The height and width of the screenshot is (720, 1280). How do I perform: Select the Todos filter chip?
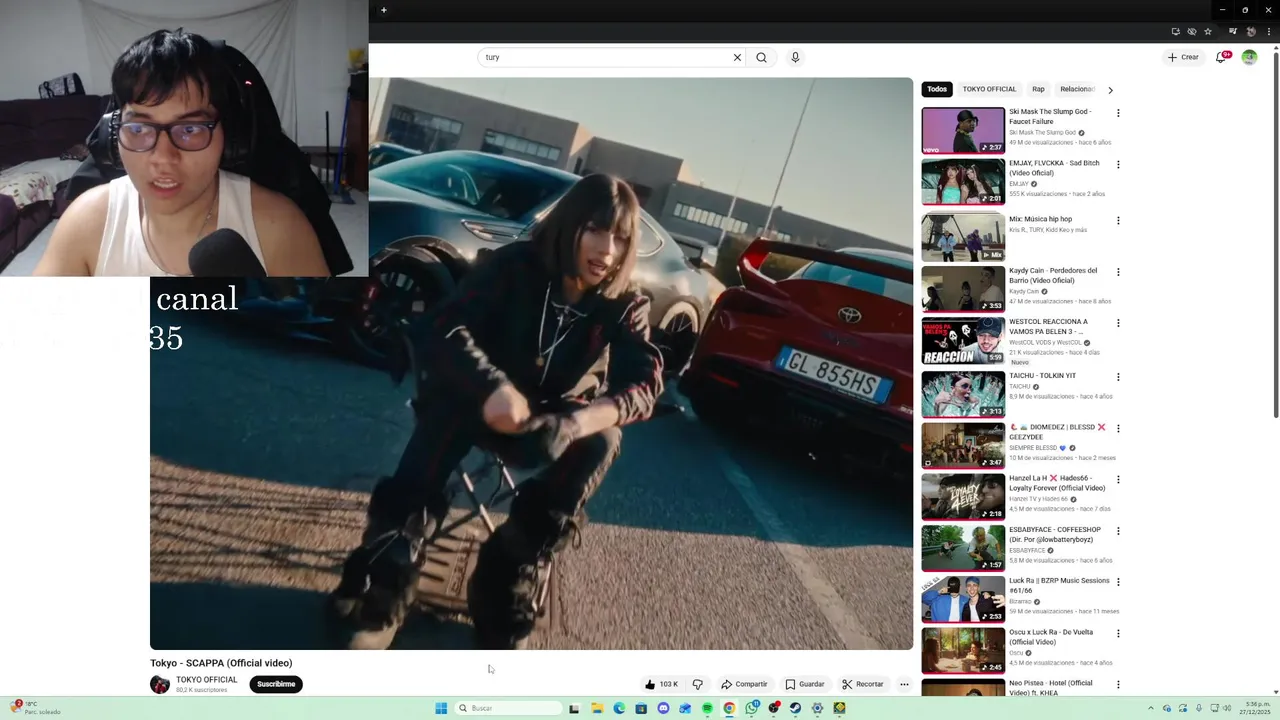coord(937,89)
